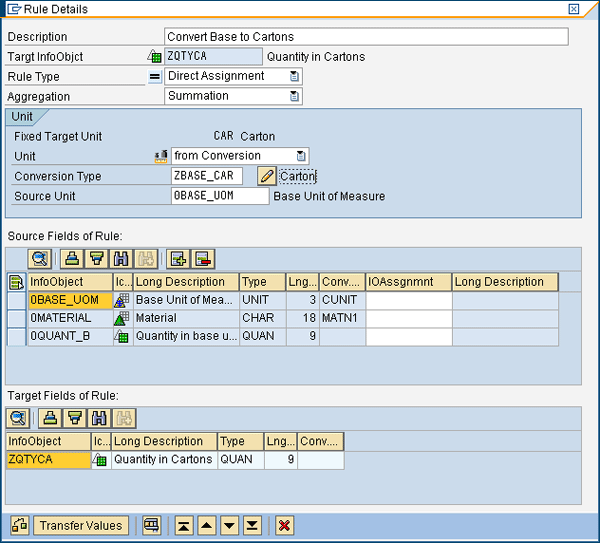This screenshot has height=543, width=600.
Task: Click the Targt InfoObjct field ZQTYCA
Action: (213, 56)
